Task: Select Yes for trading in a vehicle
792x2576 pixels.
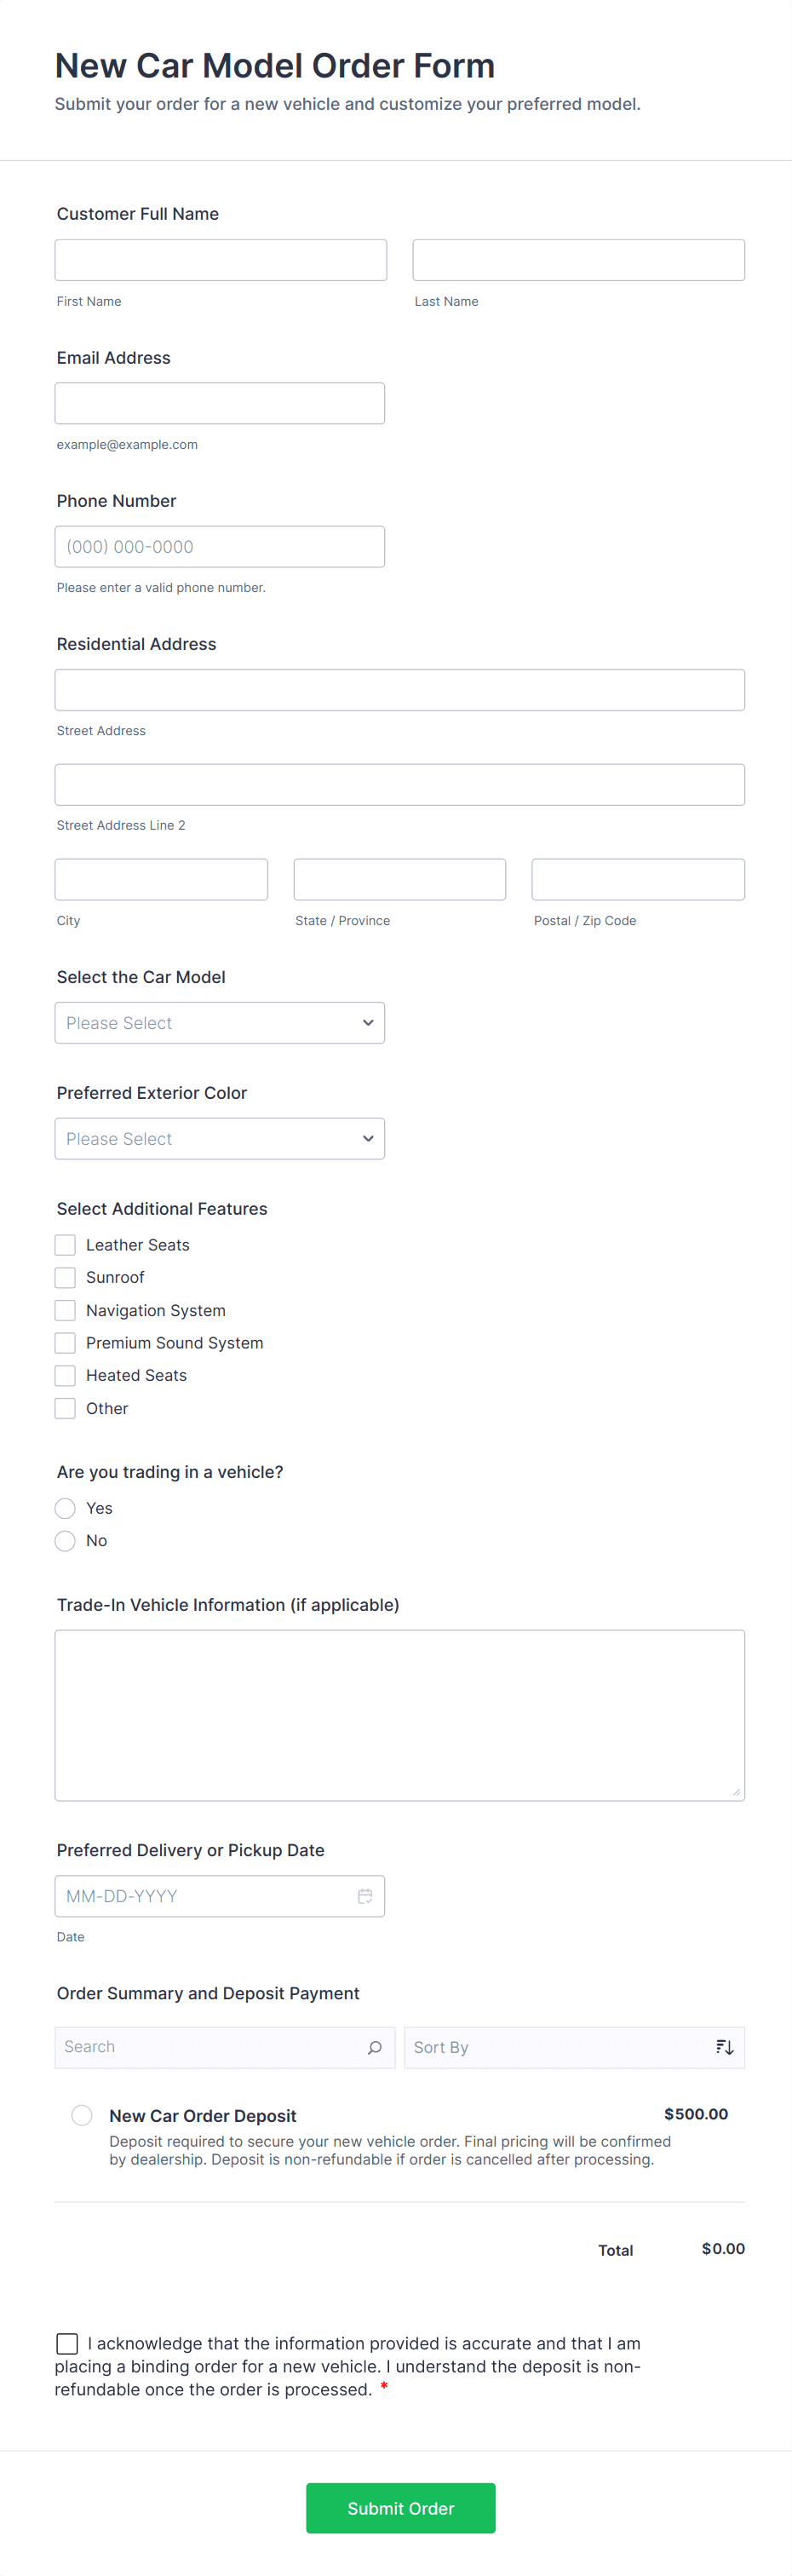Action: click(65, 1508)
